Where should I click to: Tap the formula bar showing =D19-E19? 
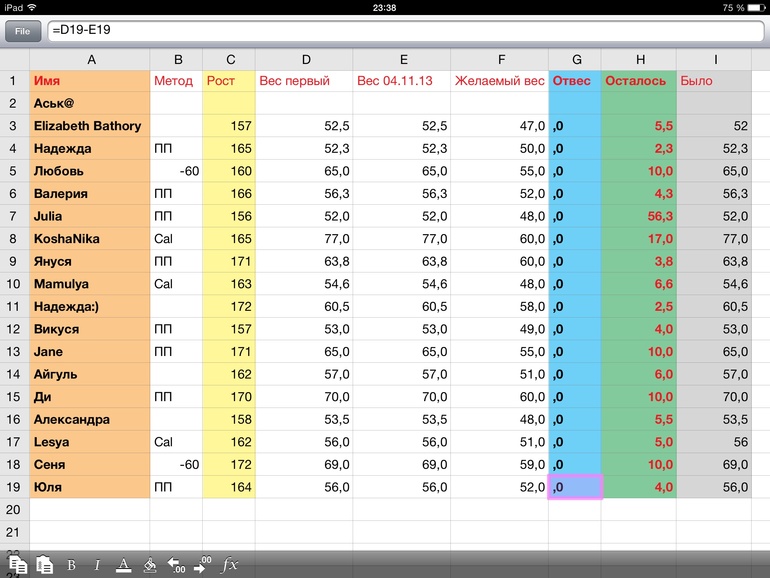[400, 31]
